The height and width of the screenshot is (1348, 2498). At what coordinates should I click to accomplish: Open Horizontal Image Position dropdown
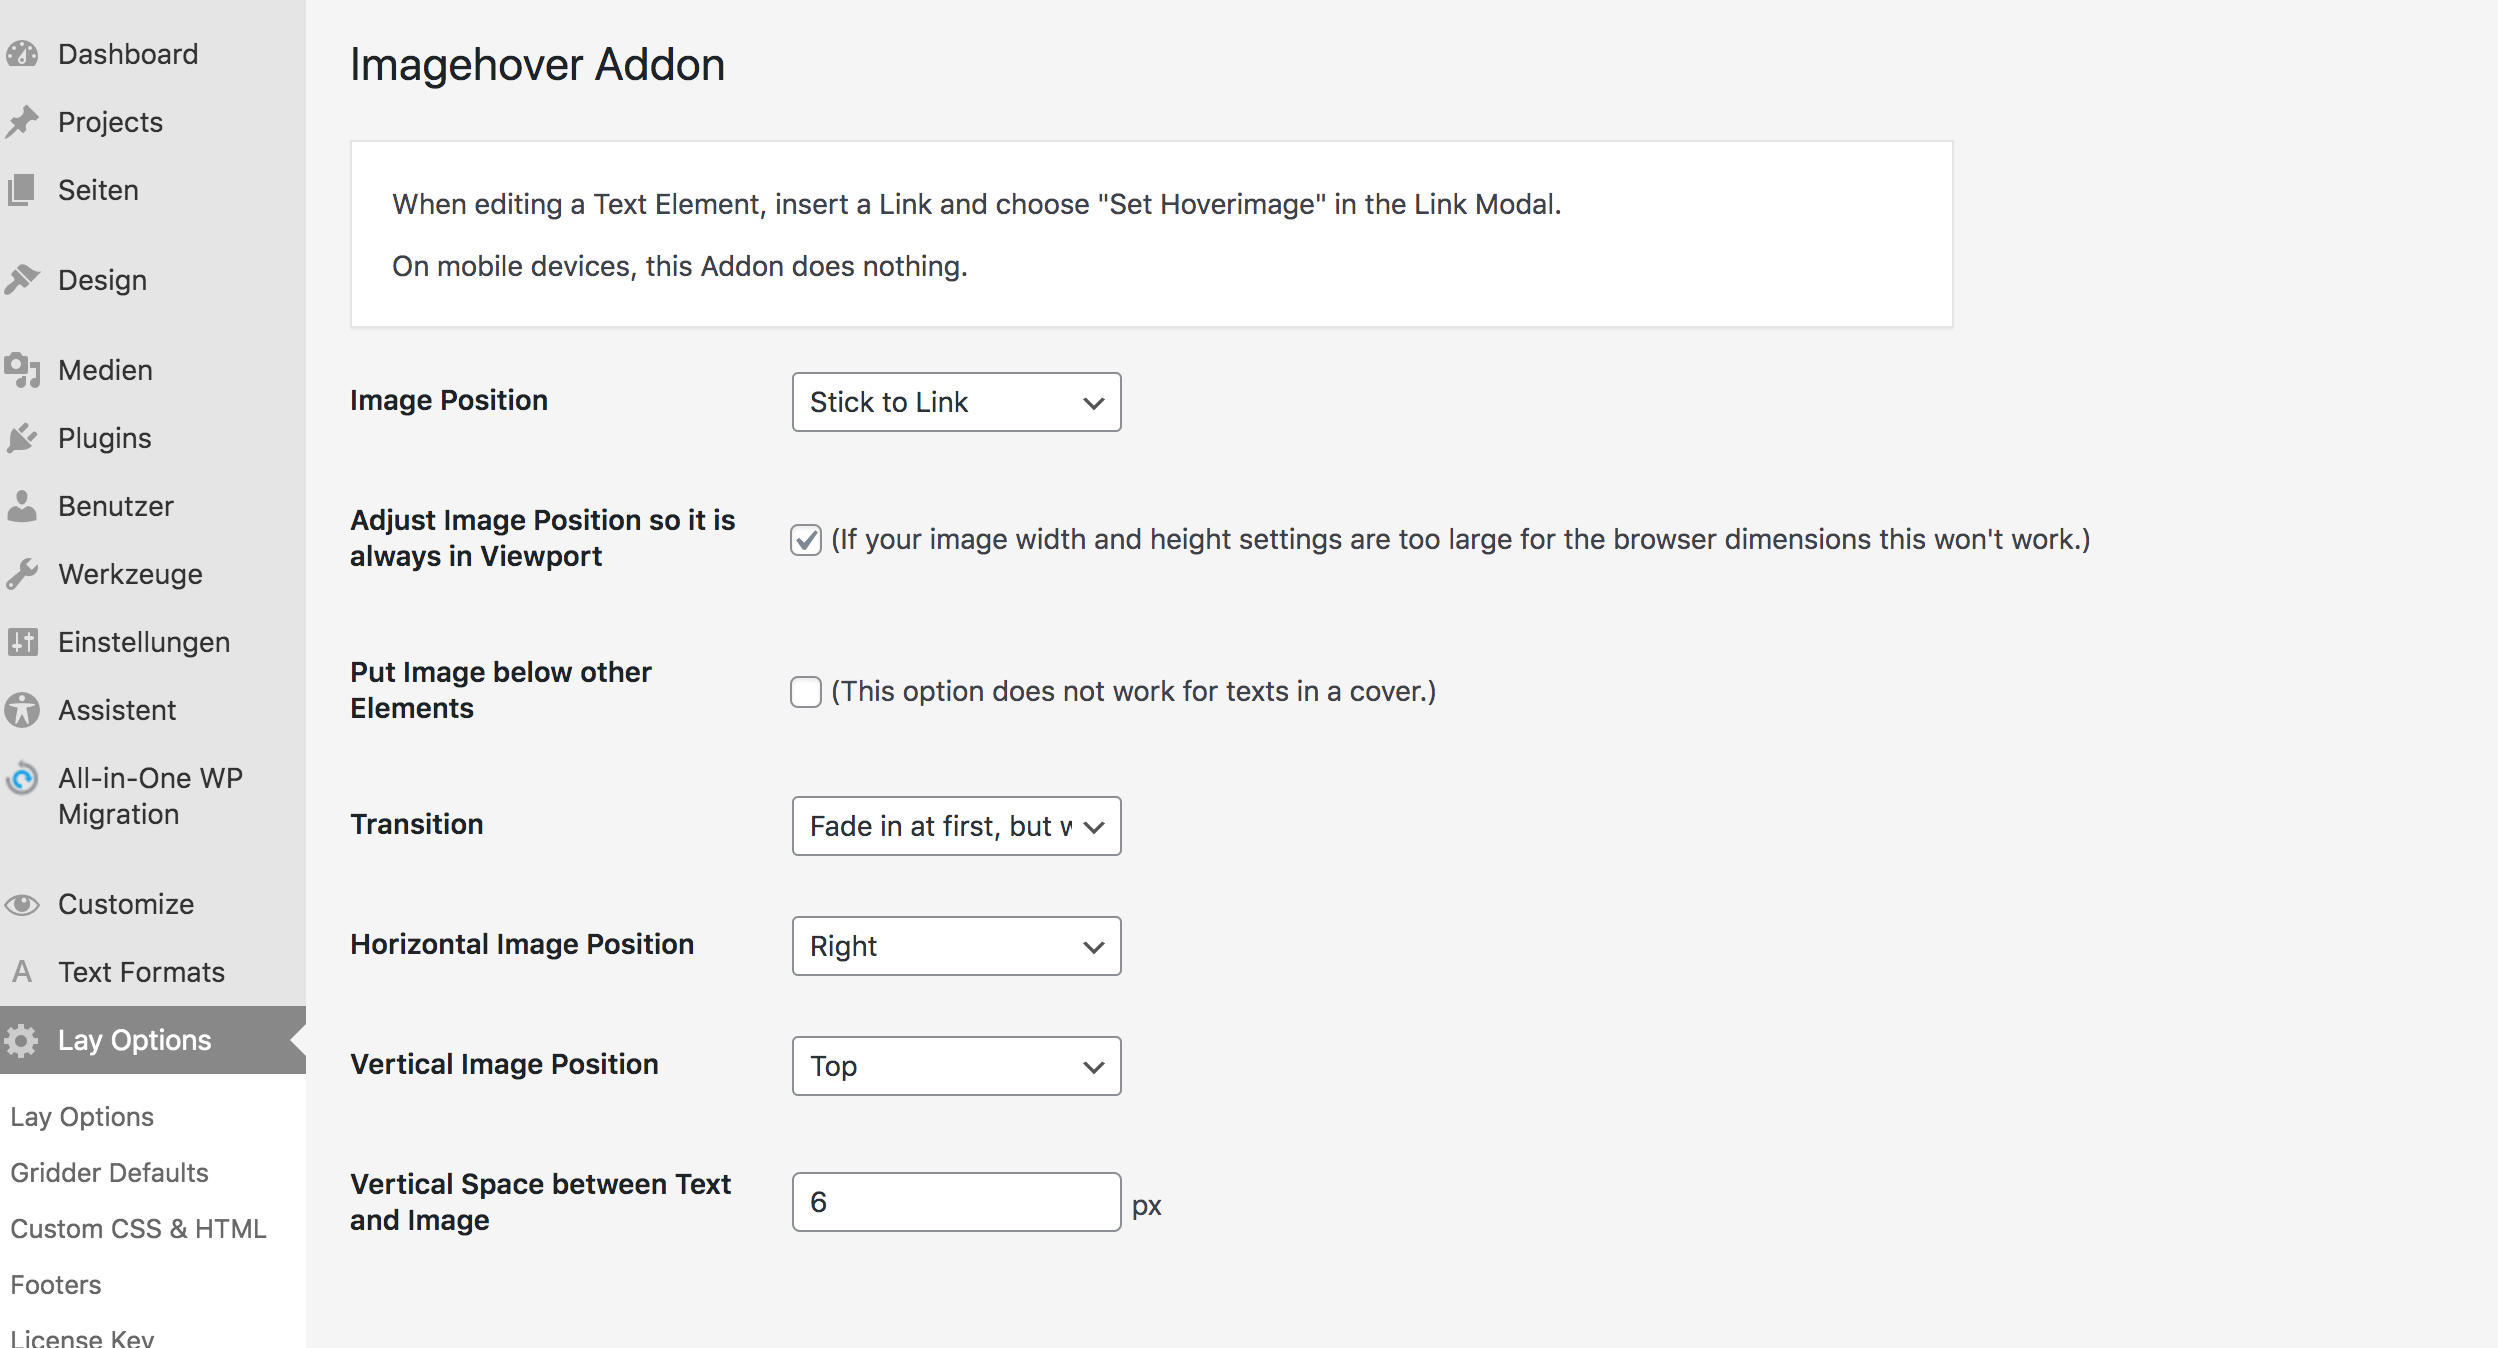(956, 946)
